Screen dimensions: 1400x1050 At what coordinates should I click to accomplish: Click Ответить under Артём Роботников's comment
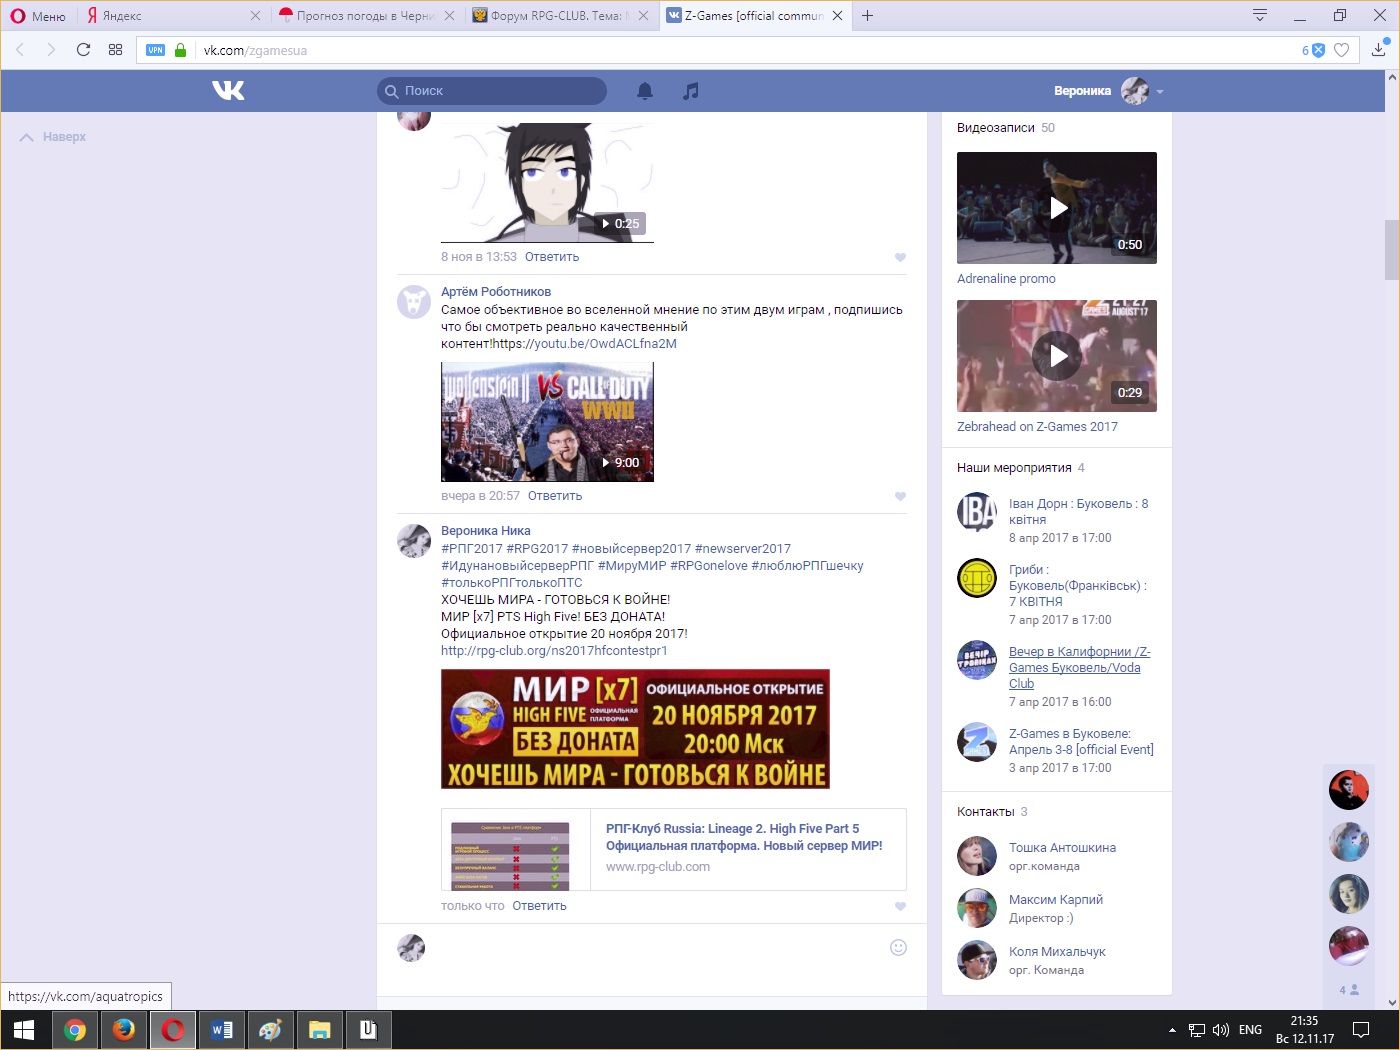tap(555, 496)
